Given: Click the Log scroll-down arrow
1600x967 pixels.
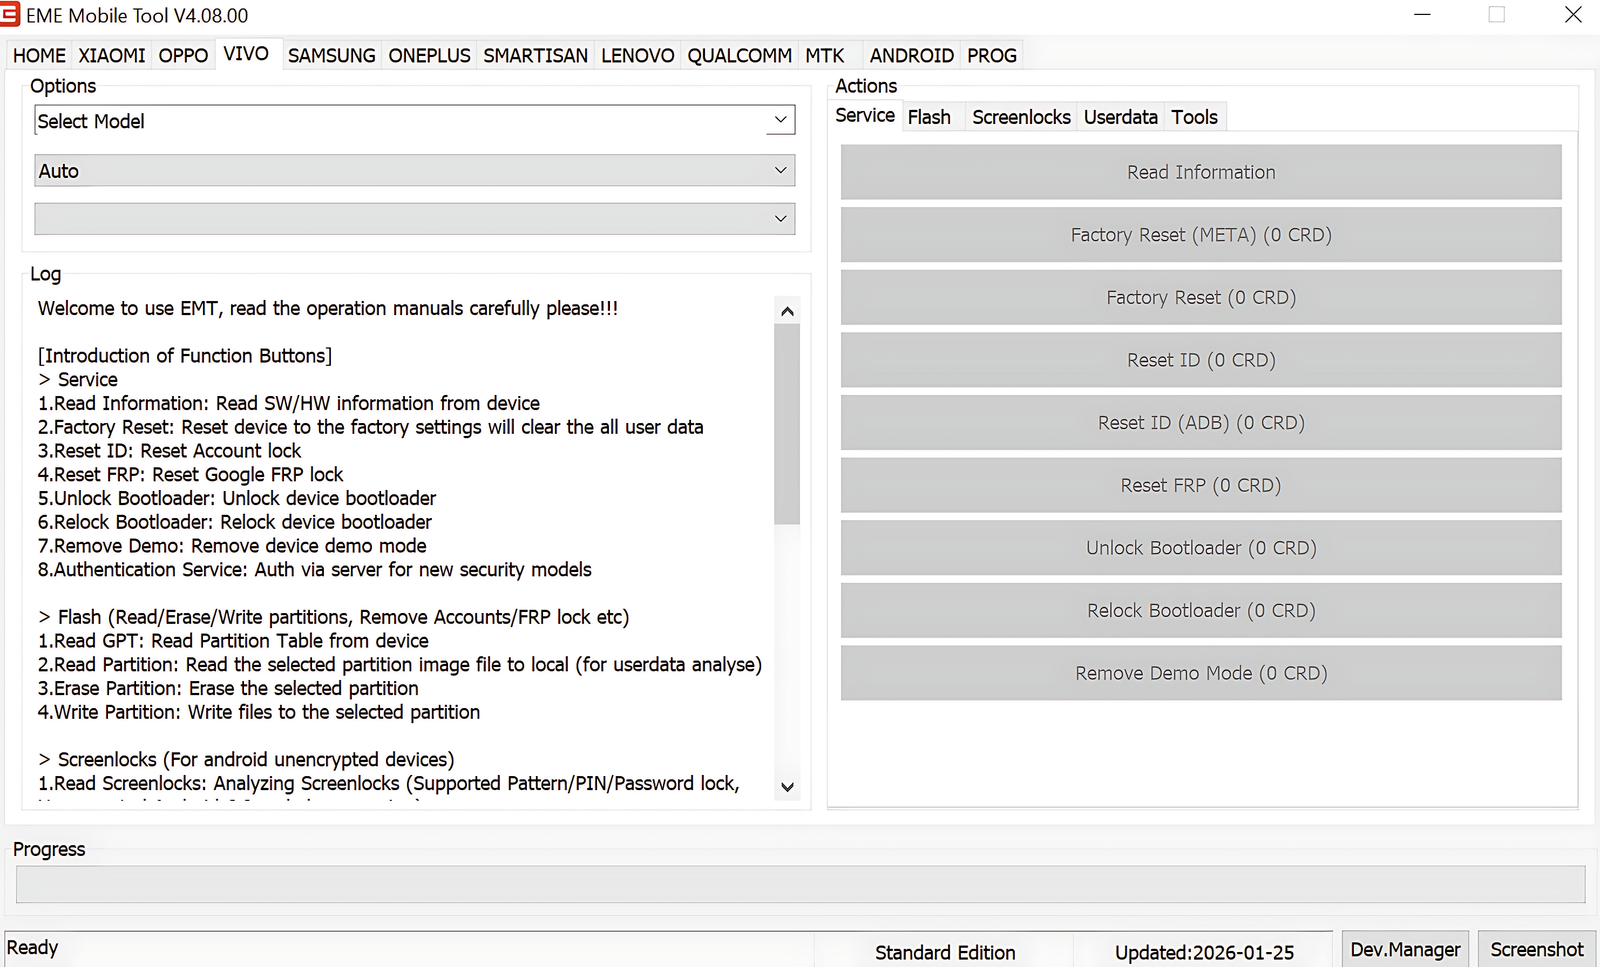Looking at the screenshot, I should [x=787, y=788].
